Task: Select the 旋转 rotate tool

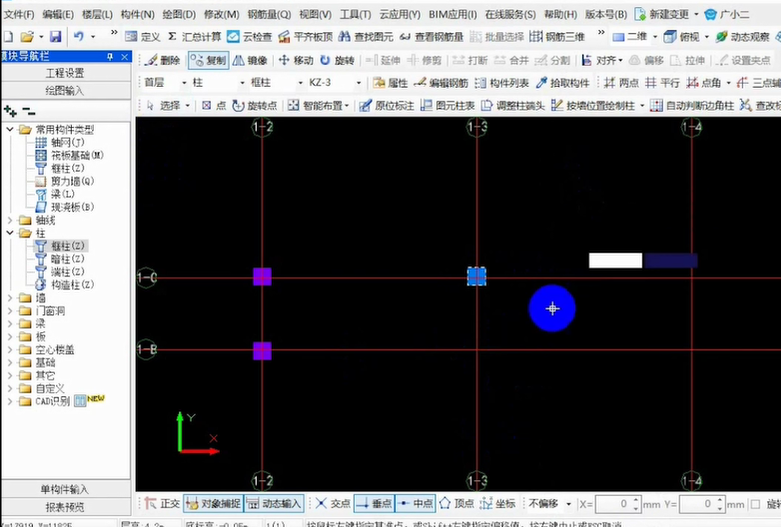Action: tap(337, 60)
